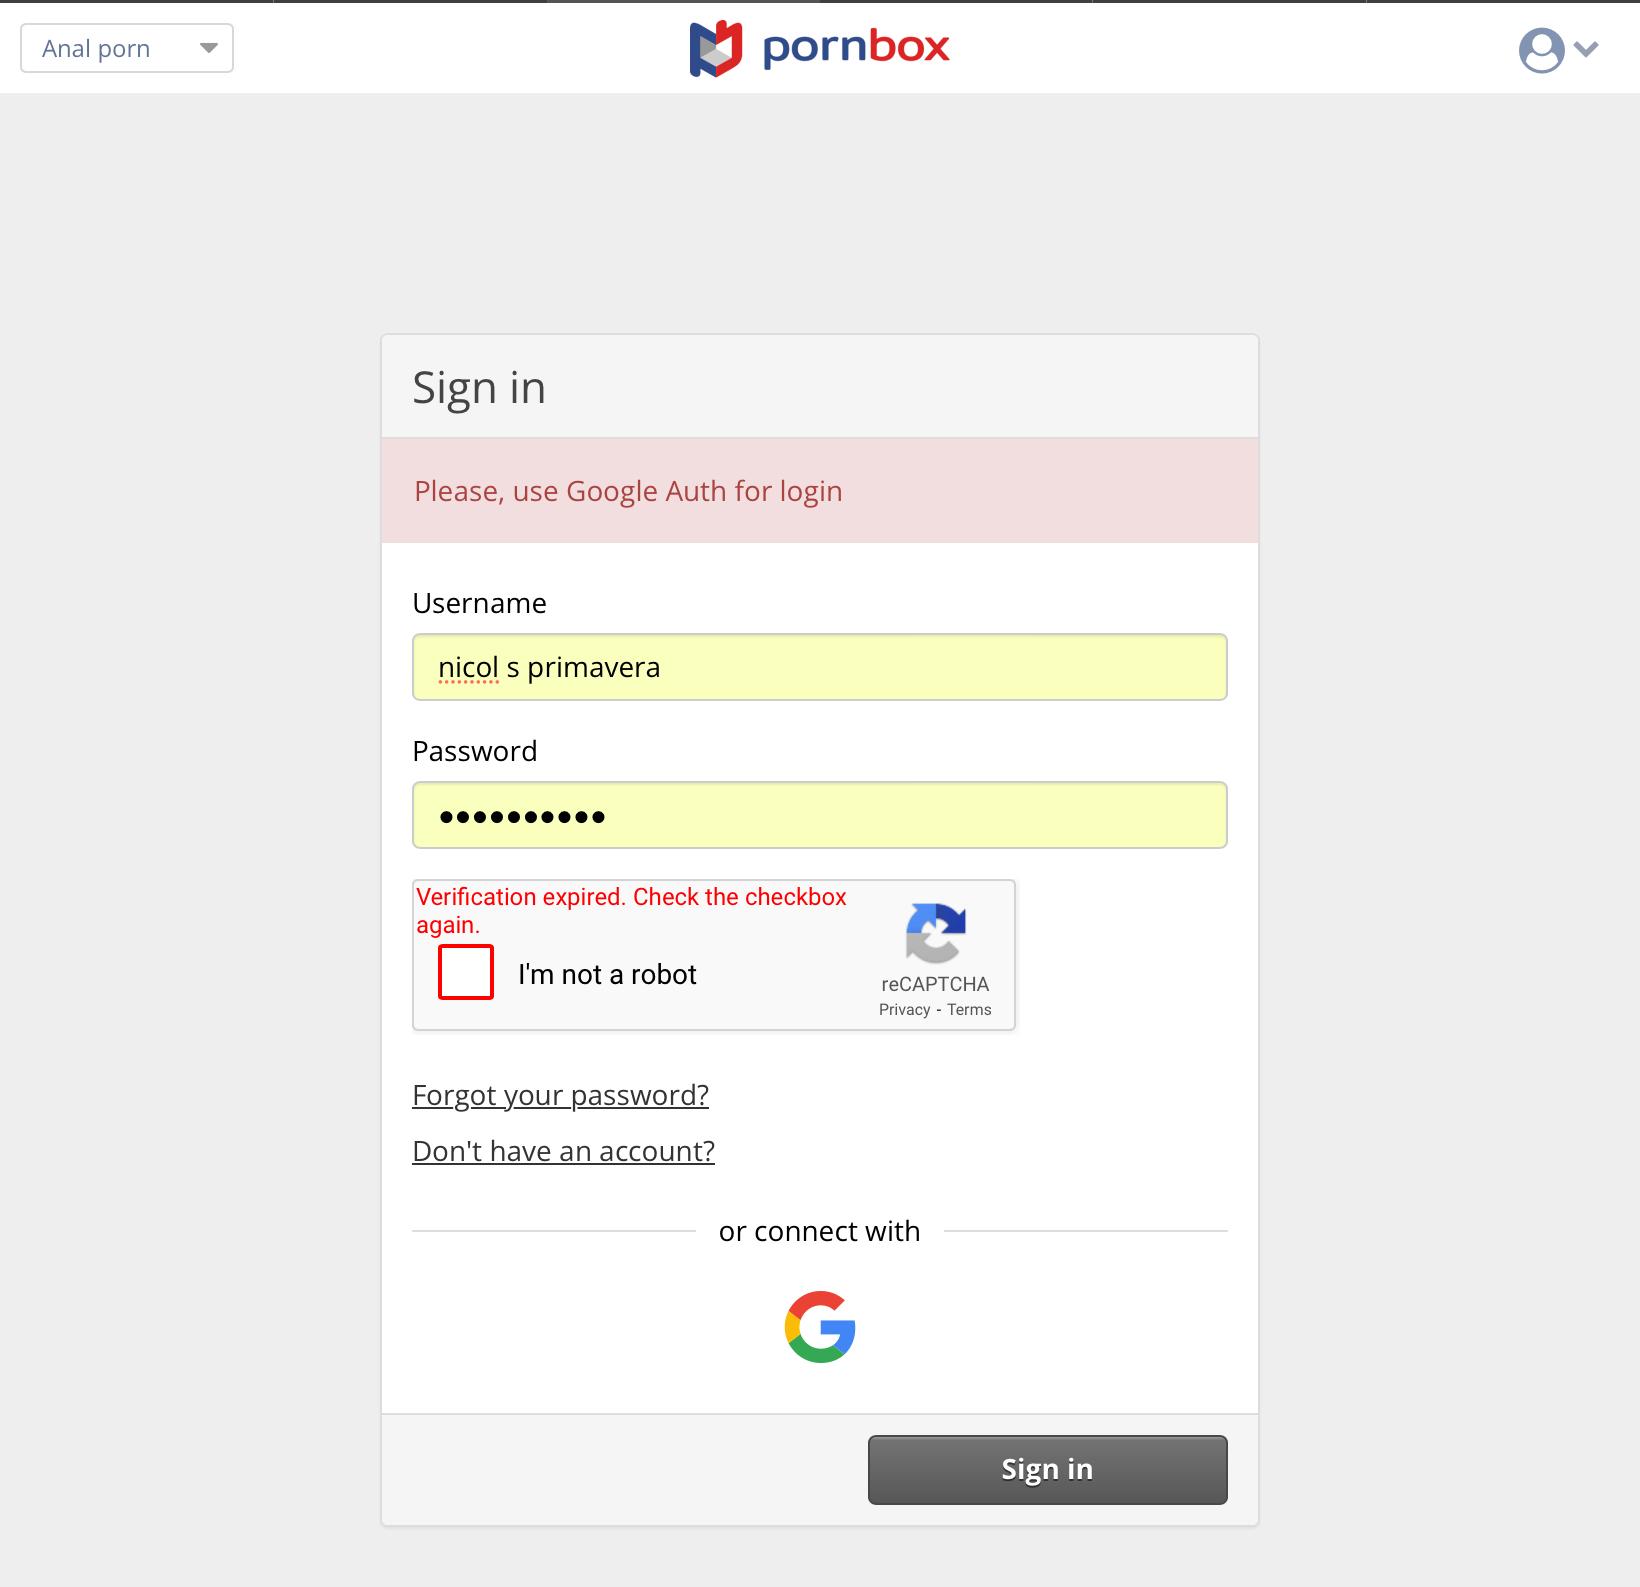Click the "use Google Auth for login" alert
This screenshot has height=1587, width=1640.
pyautogui.click(x=628, y=491)
